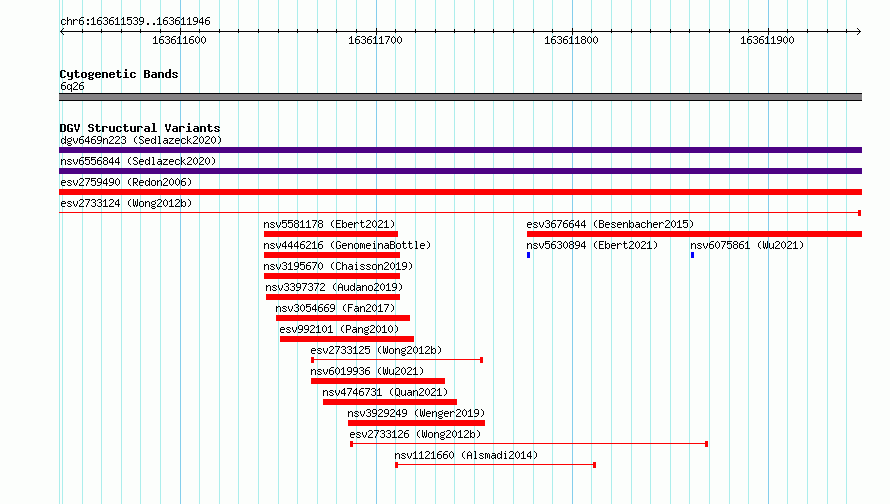Select esv2733126 (Wong2012b) label
890x504 pixels.
point(415,434)
